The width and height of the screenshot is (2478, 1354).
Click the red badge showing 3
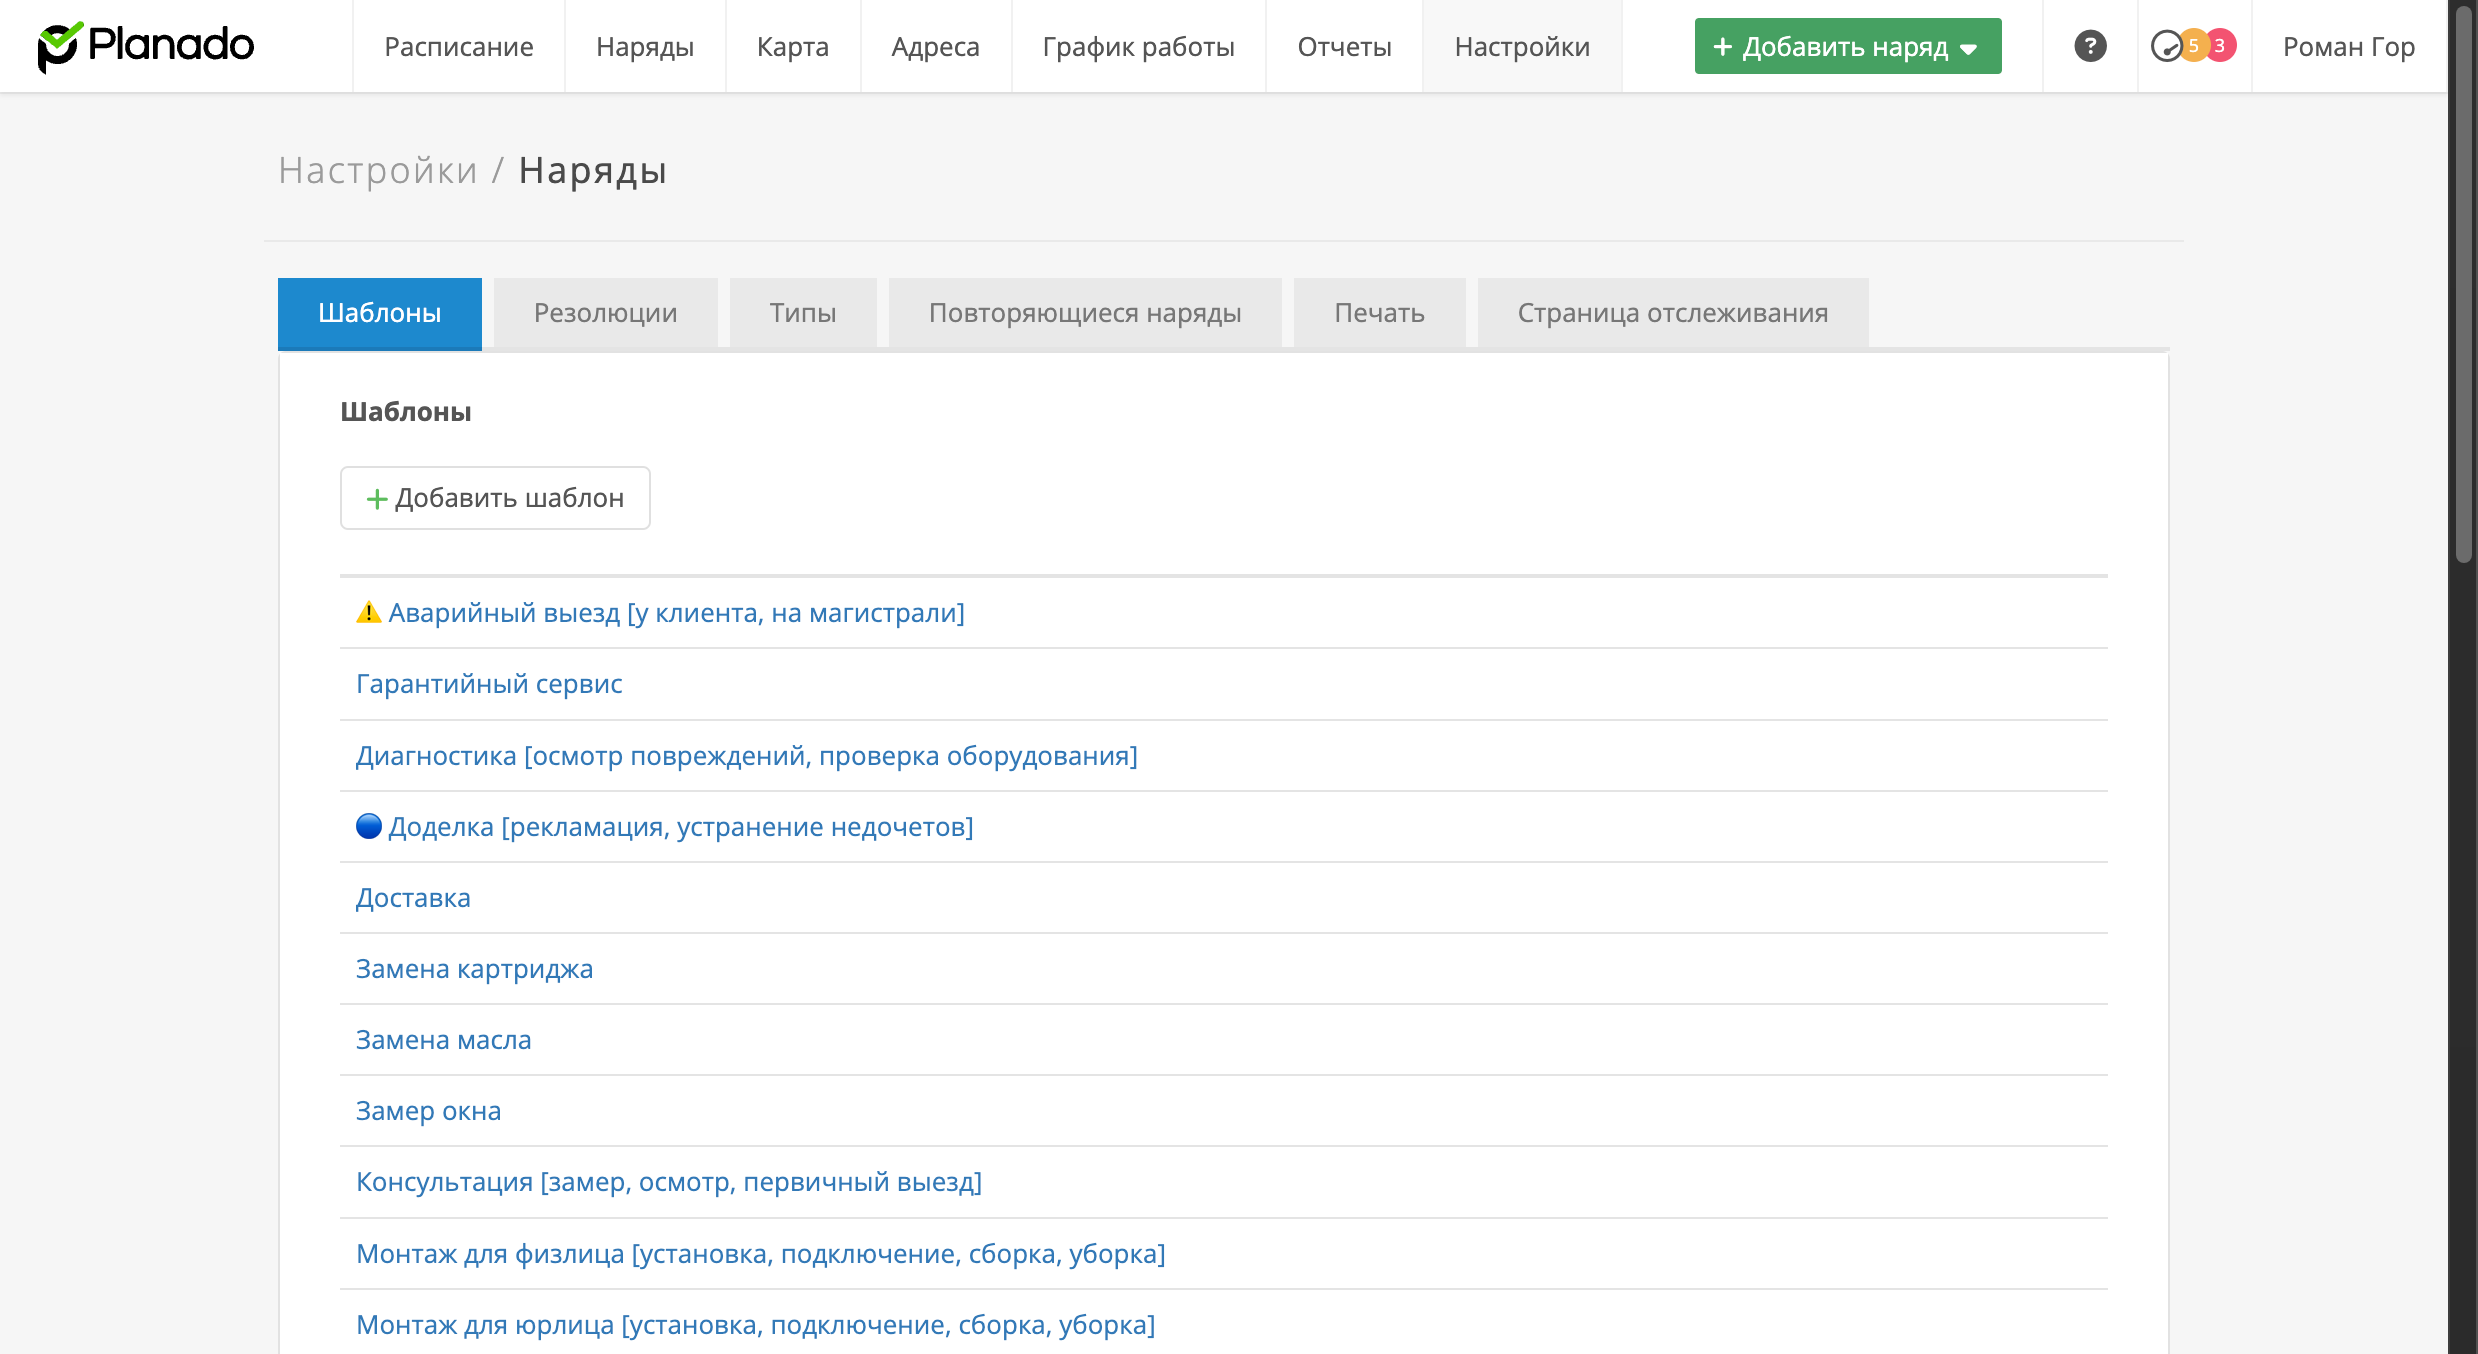(2220, 46)
